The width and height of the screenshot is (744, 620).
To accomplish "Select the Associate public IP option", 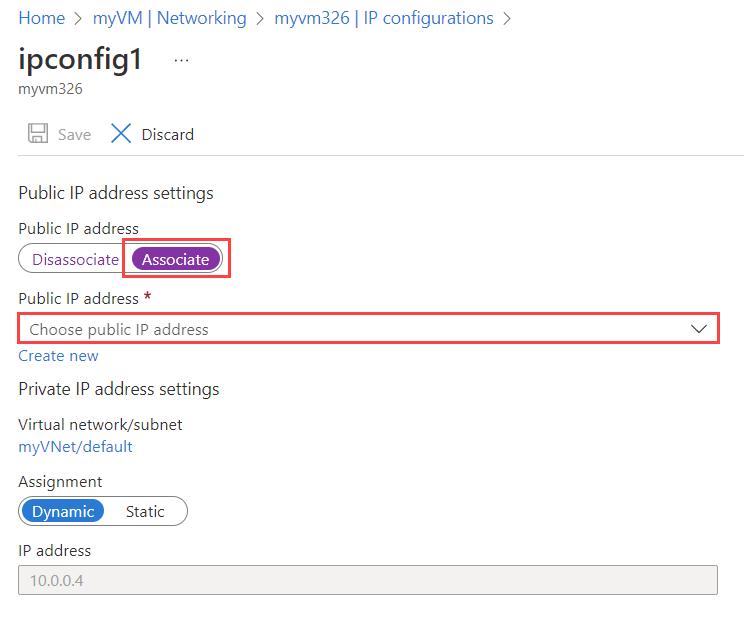I will coord(176,259).
